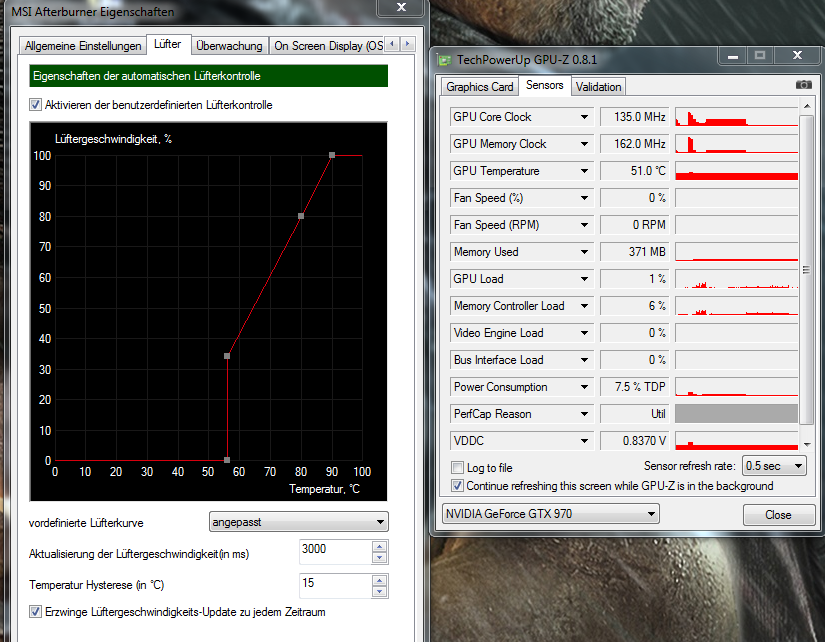The height and width of the screenshot is (642, 825).
Task: Click fan curve point at 100% speed
Action: (x=332, y=155)
